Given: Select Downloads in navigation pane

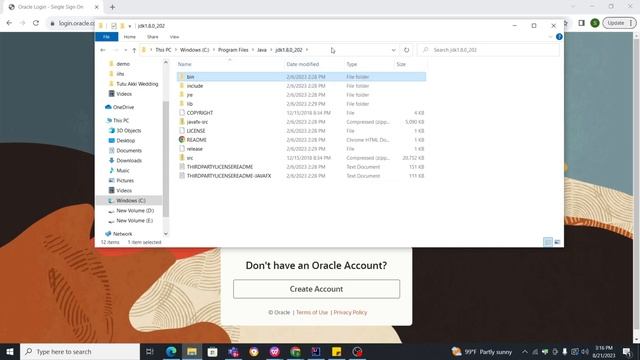Looking at the screenshot, I should tap(129, 160).
